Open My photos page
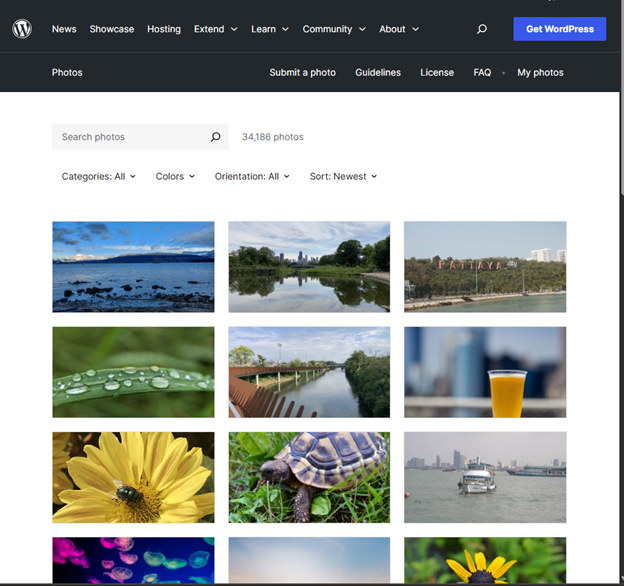624x586 pixels. [x=540, y=72]
